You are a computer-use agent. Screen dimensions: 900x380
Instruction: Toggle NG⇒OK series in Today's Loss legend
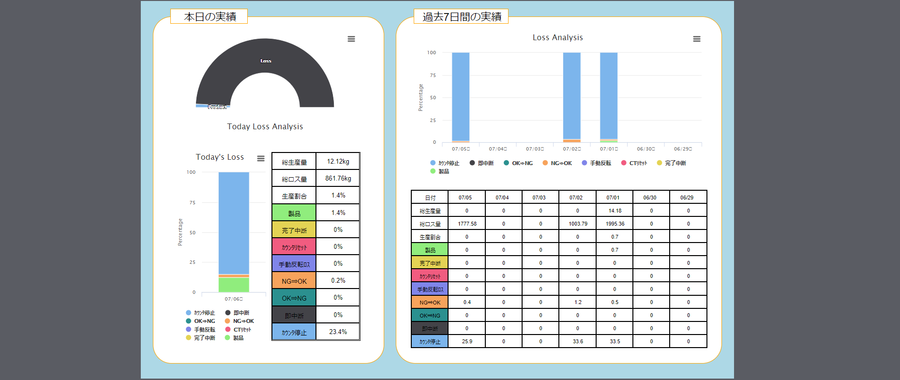point(239,321)
